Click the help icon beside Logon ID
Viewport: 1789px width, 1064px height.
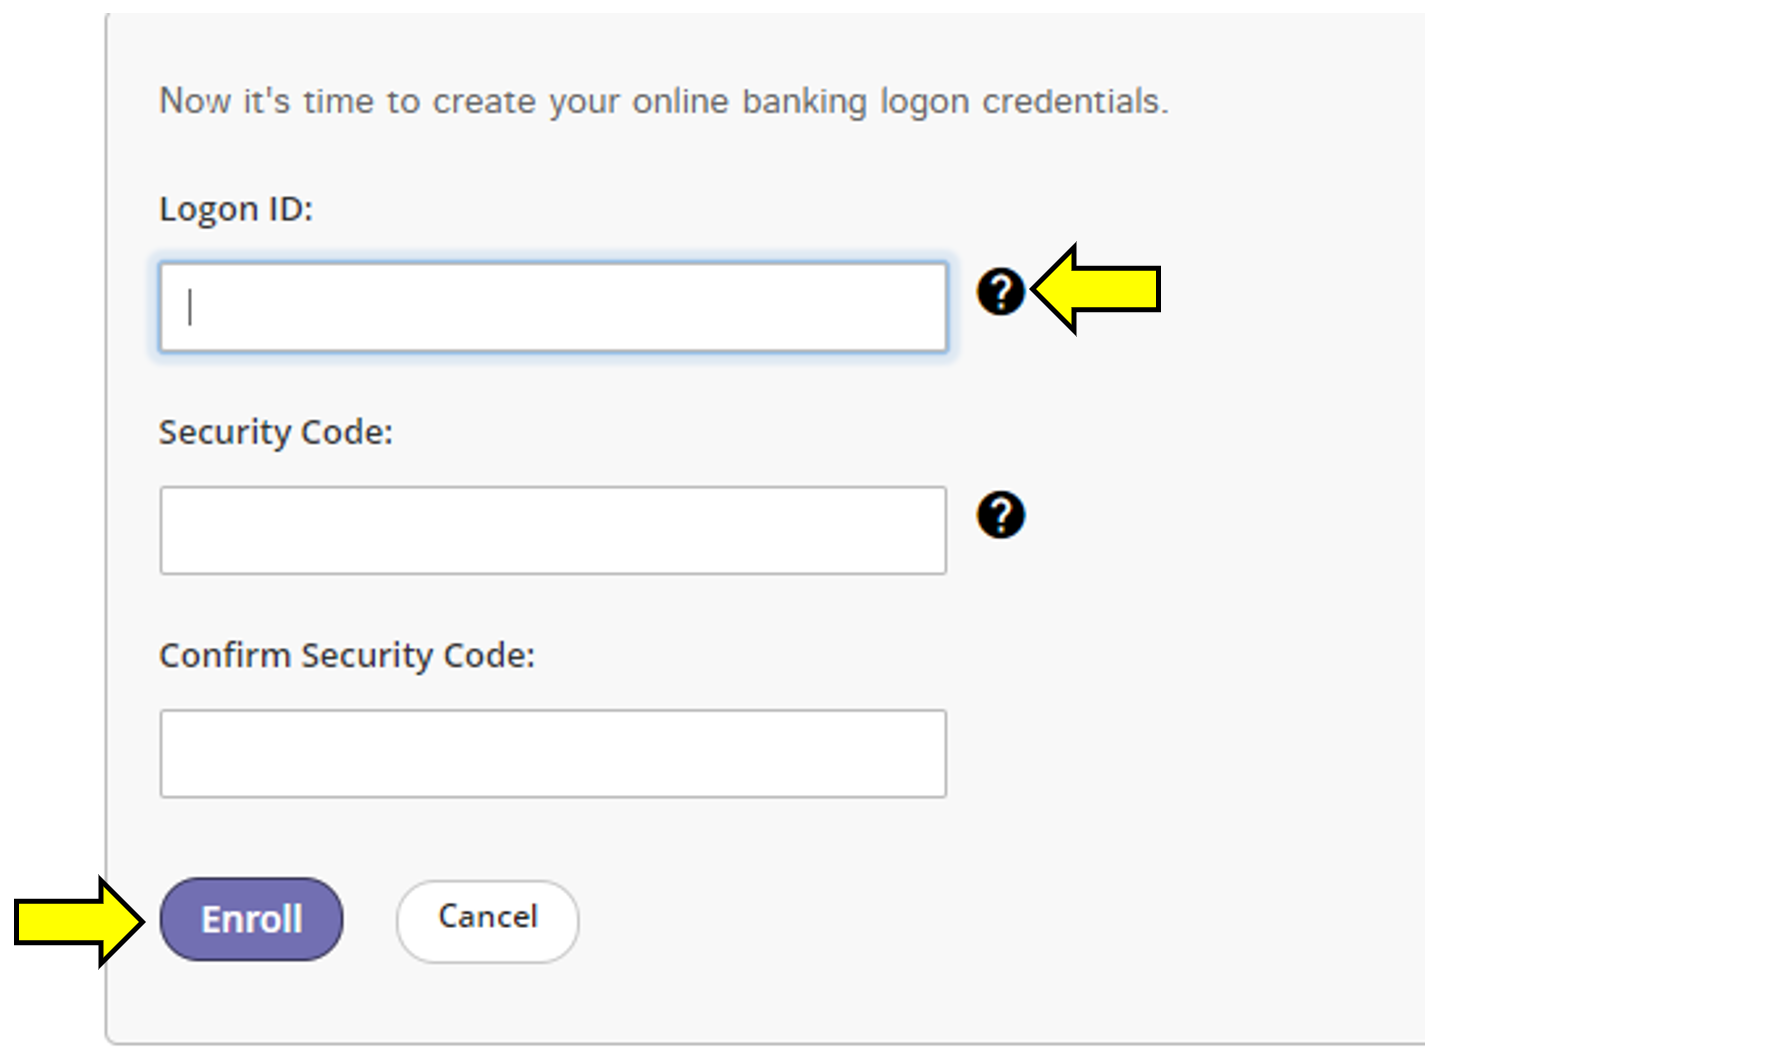coord(1000,292)
